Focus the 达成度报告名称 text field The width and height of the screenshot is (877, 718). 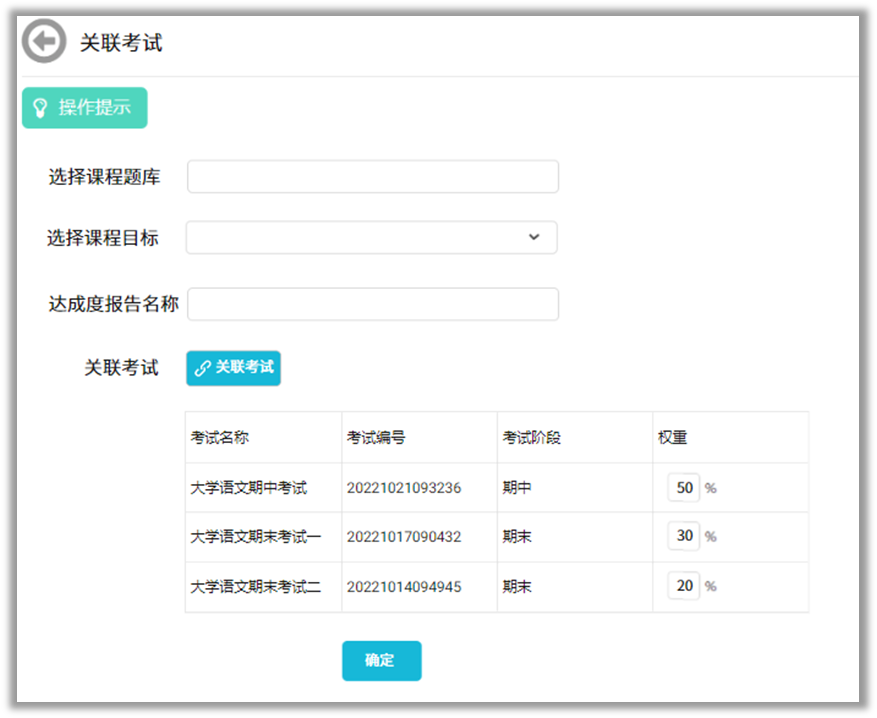(x=372, y=305)
